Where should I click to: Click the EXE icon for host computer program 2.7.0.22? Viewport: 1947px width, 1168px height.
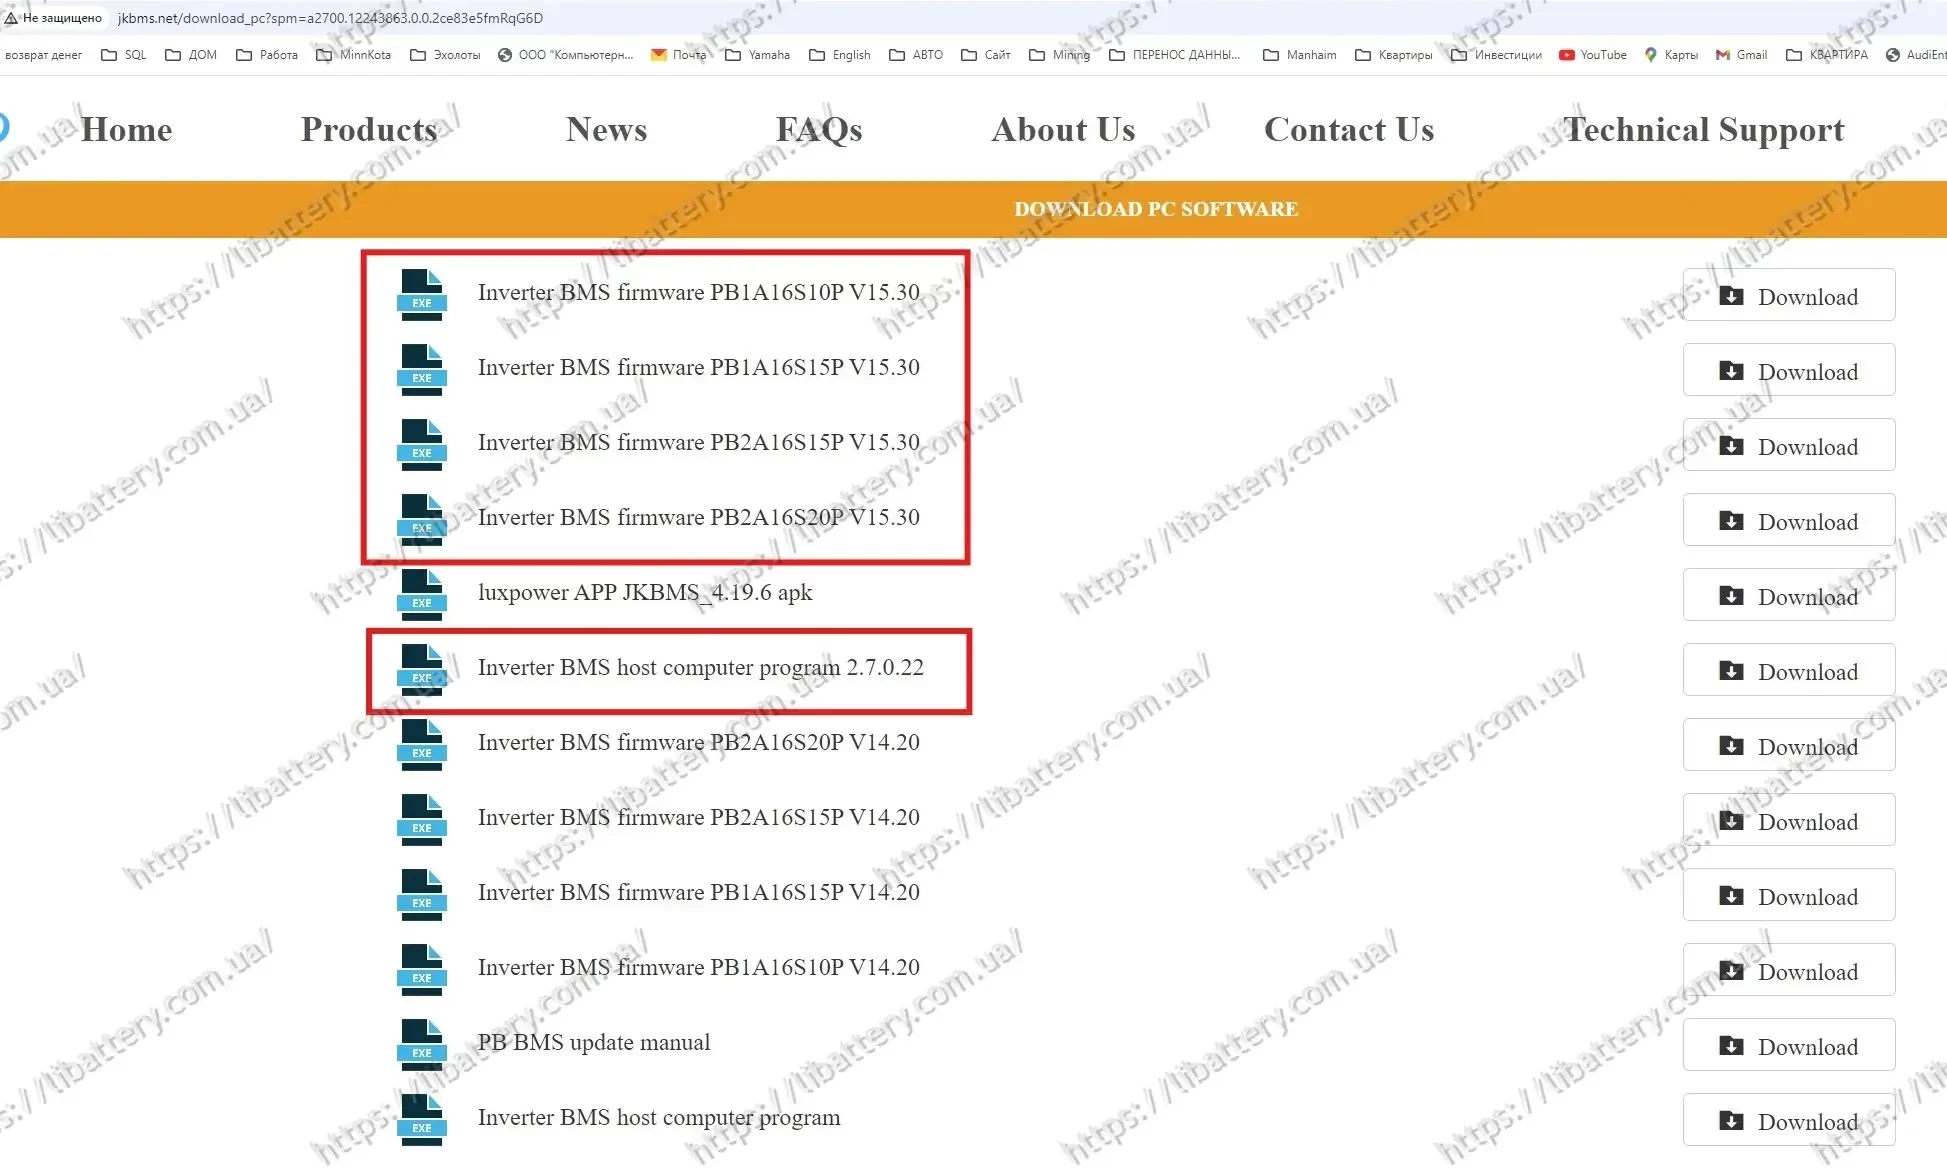422,670
